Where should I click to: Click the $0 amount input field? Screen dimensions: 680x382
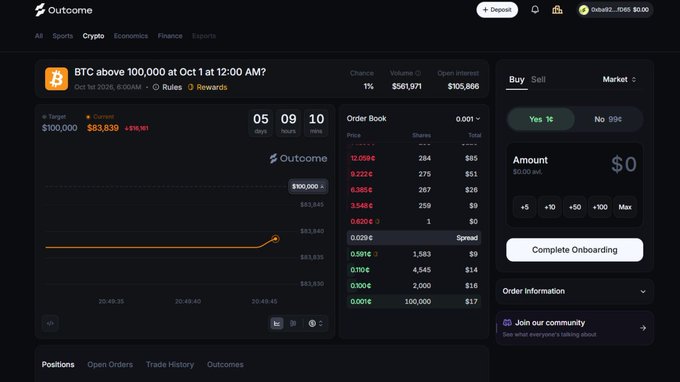[624, 164]
